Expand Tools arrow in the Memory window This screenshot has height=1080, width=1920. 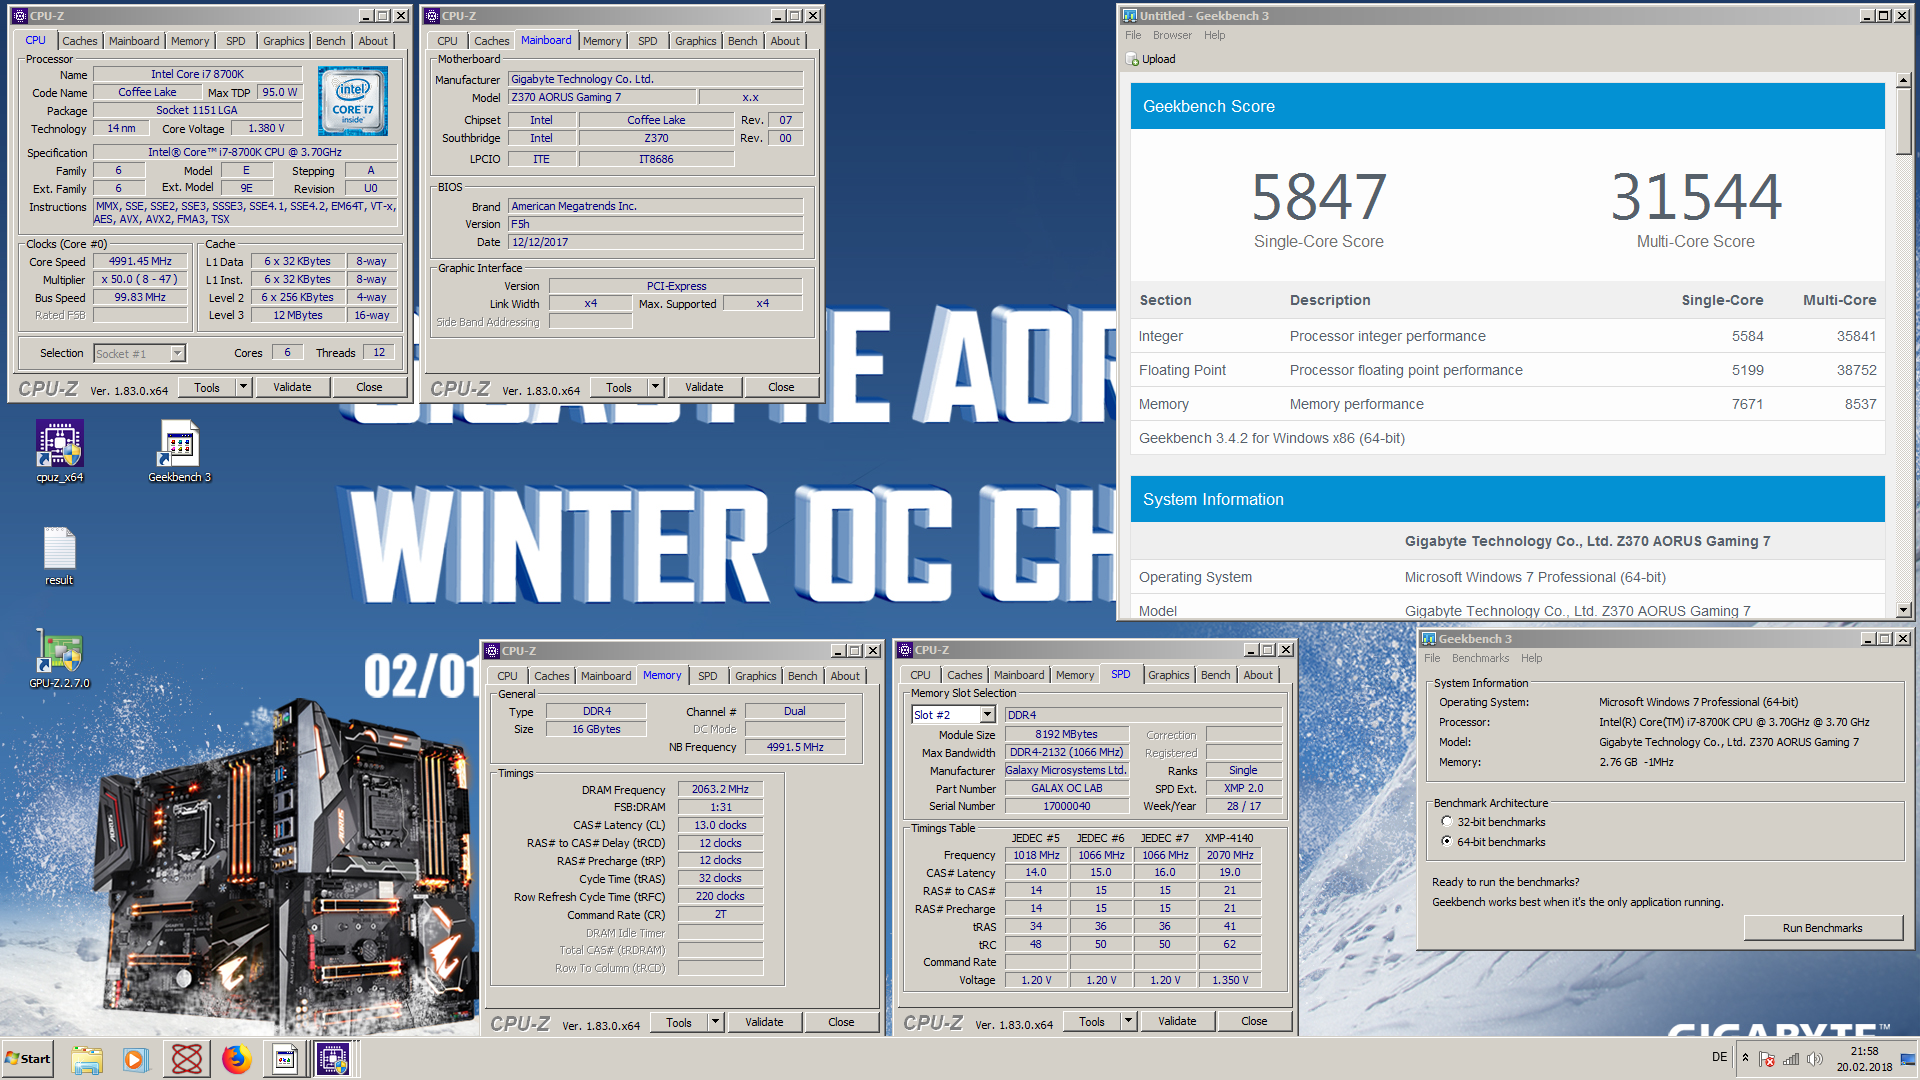click(715, 1022)
